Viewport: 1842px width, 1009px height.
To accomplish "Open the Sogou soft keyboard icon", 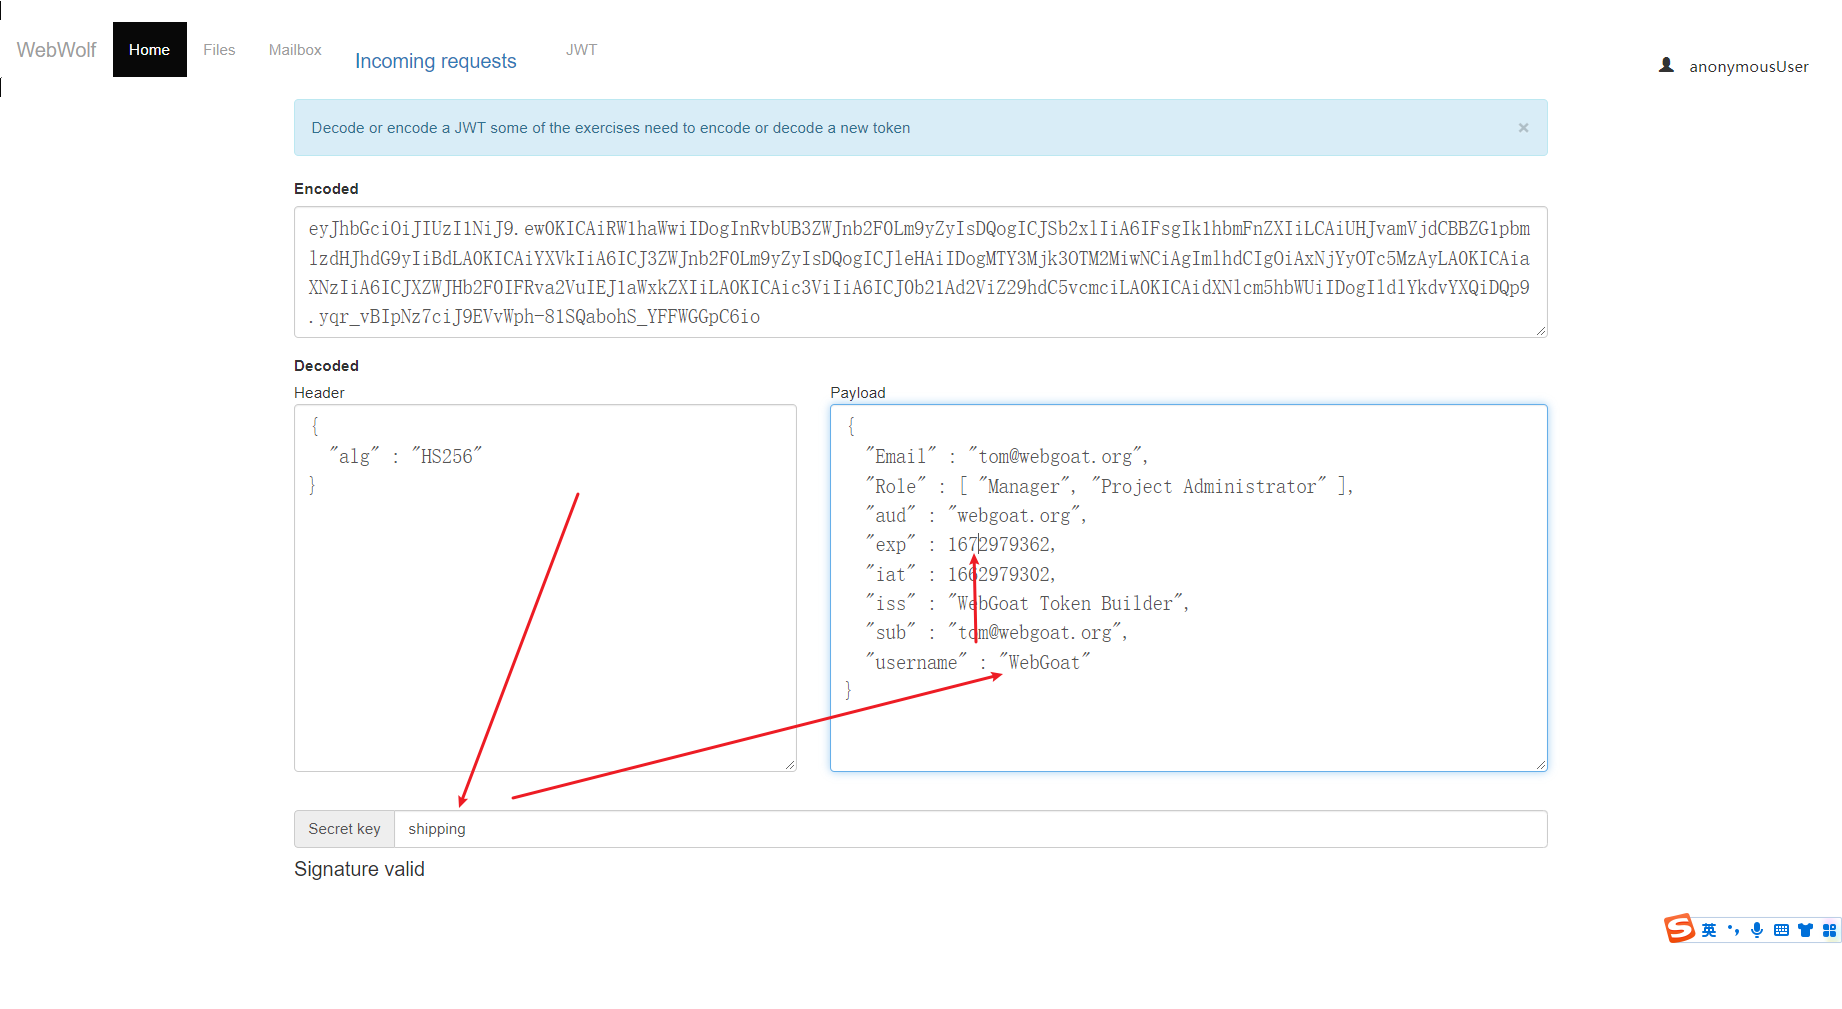I will point(1781,930).
